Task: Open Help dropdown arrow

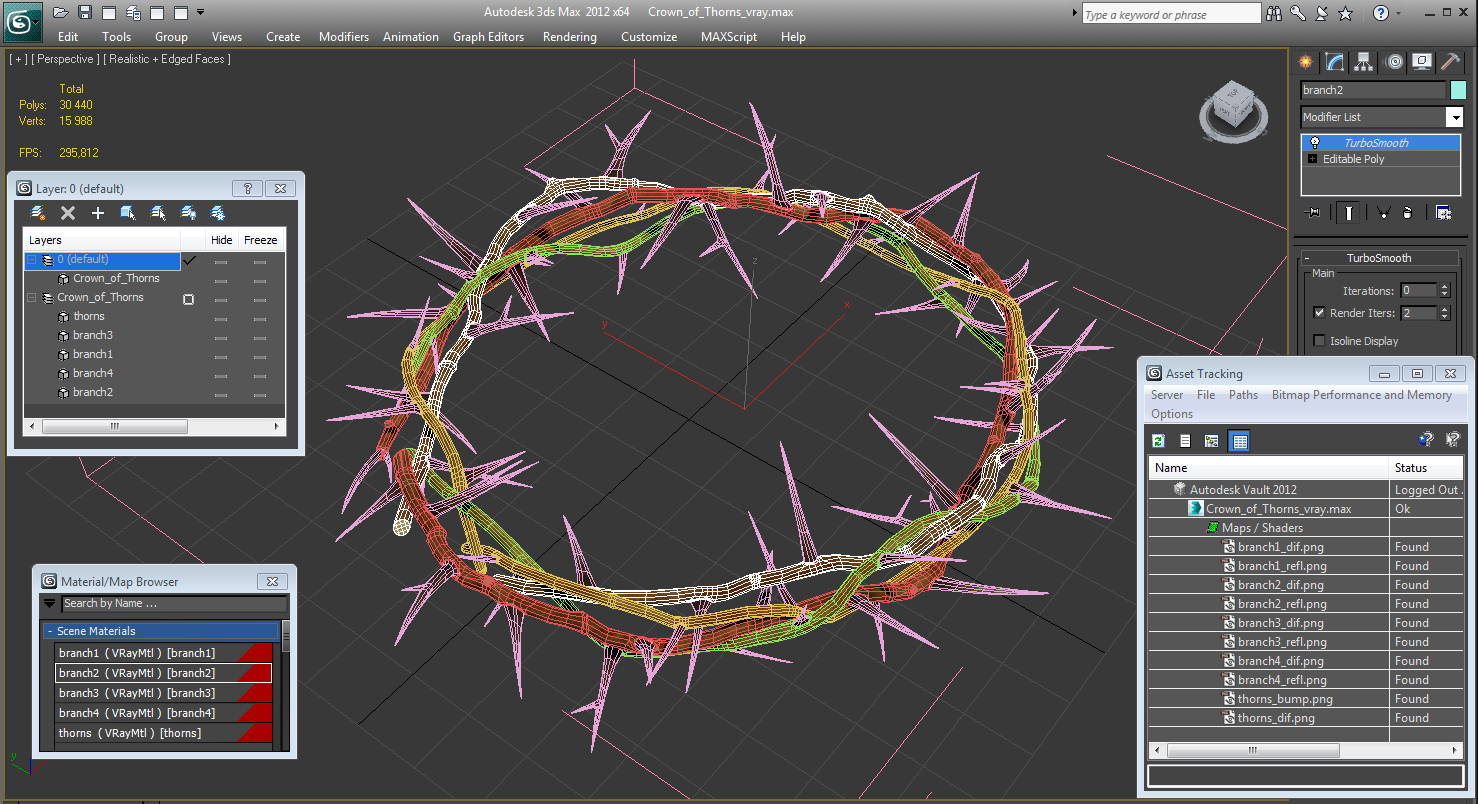Action: click(x=1398, y=13)
